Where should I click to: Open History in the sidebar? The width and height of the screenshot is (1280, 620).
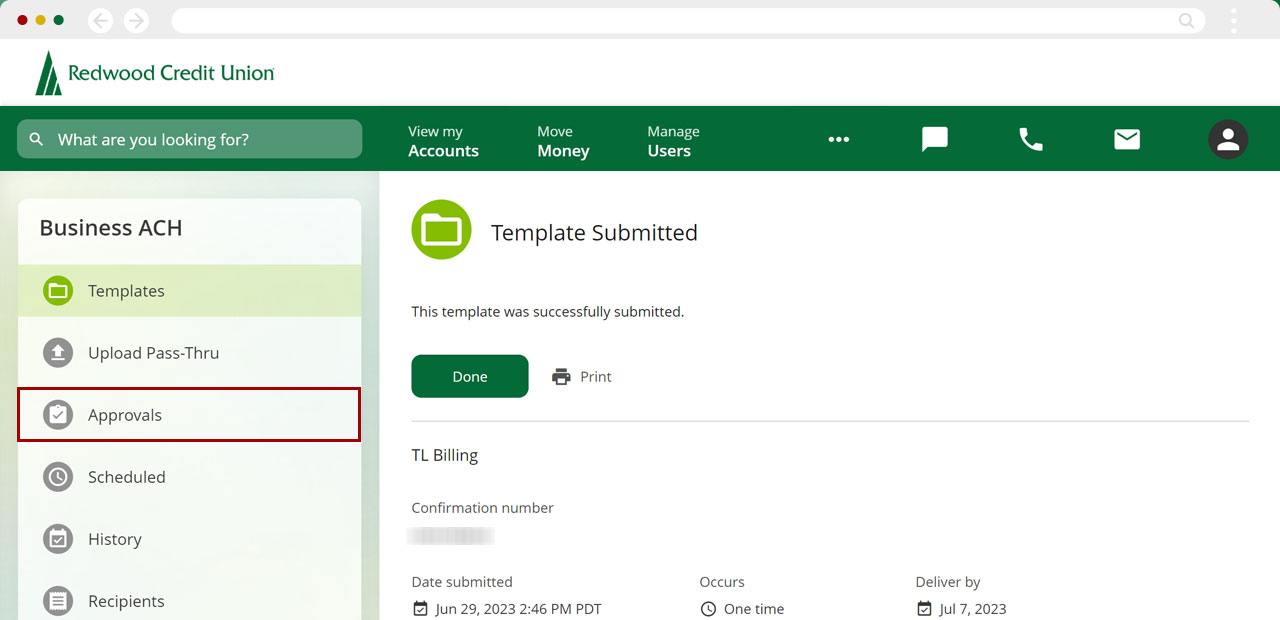189,539
